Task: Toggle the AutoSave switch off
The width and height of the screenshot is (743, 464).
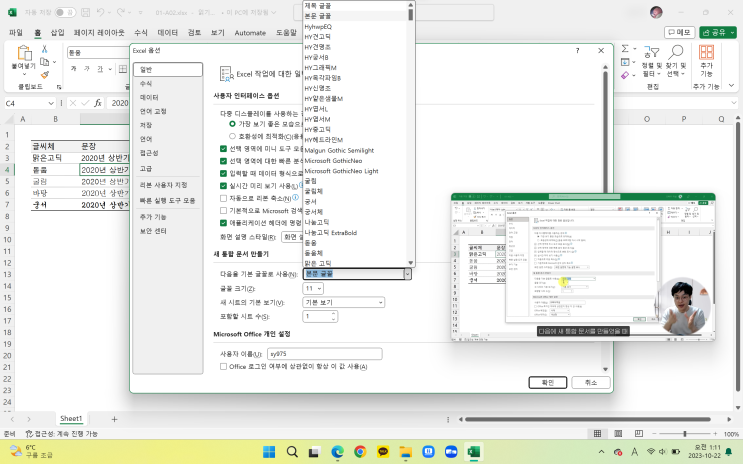Action: click(65, 12)
